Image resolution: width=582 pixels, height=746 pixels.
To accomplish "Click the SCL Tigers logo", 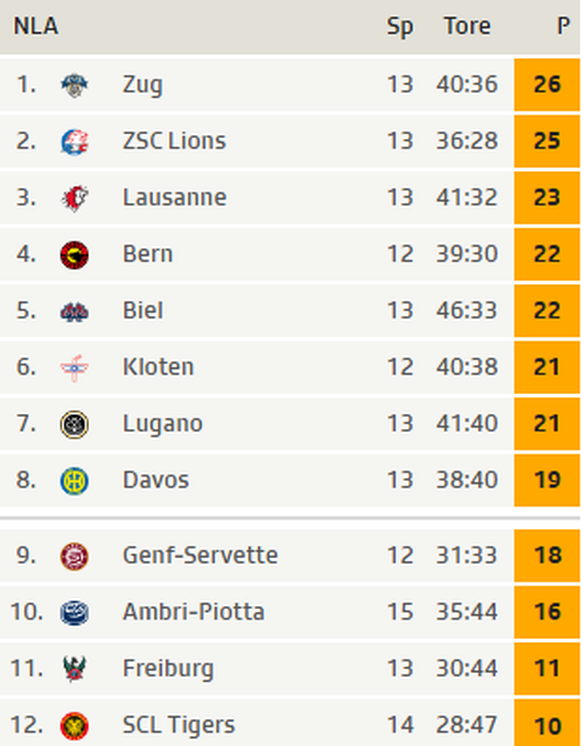I will [x=75, y=726].
